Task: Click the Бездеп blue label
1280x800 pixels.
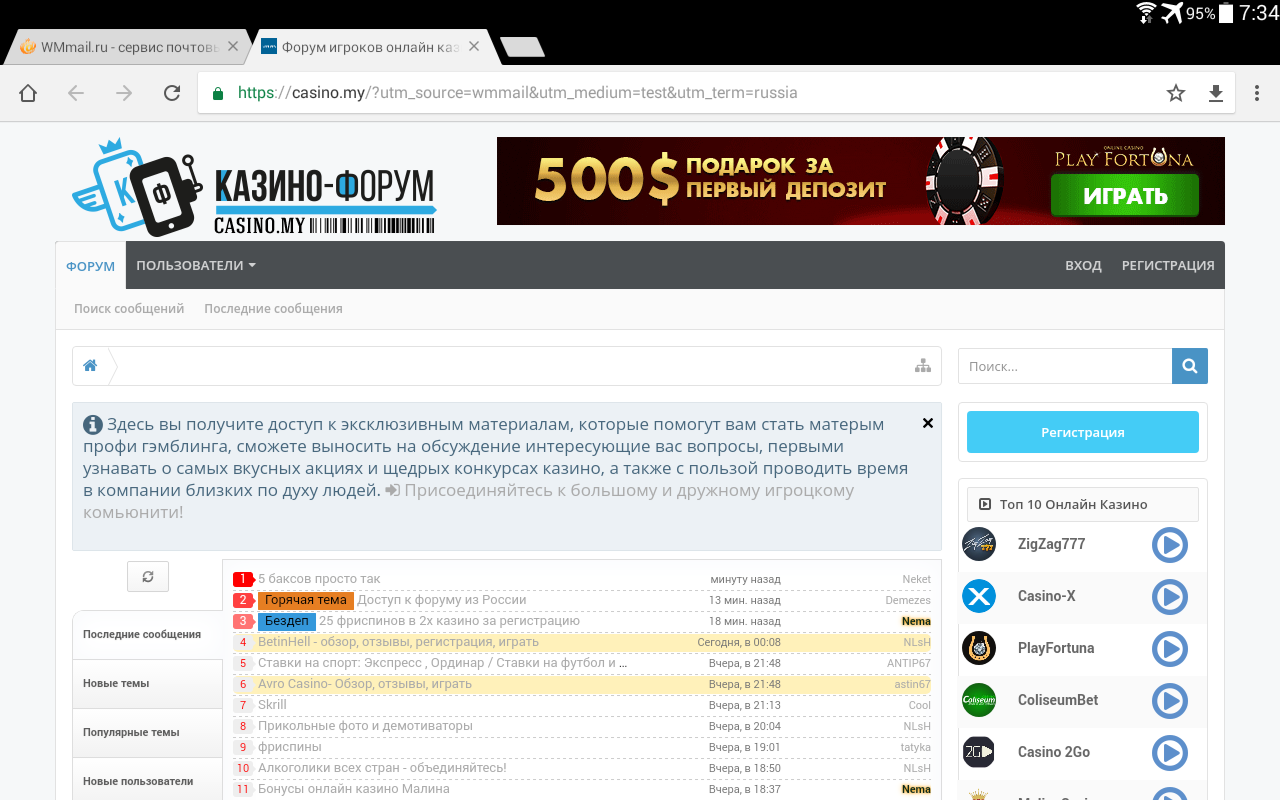Action: pos(287,621)
